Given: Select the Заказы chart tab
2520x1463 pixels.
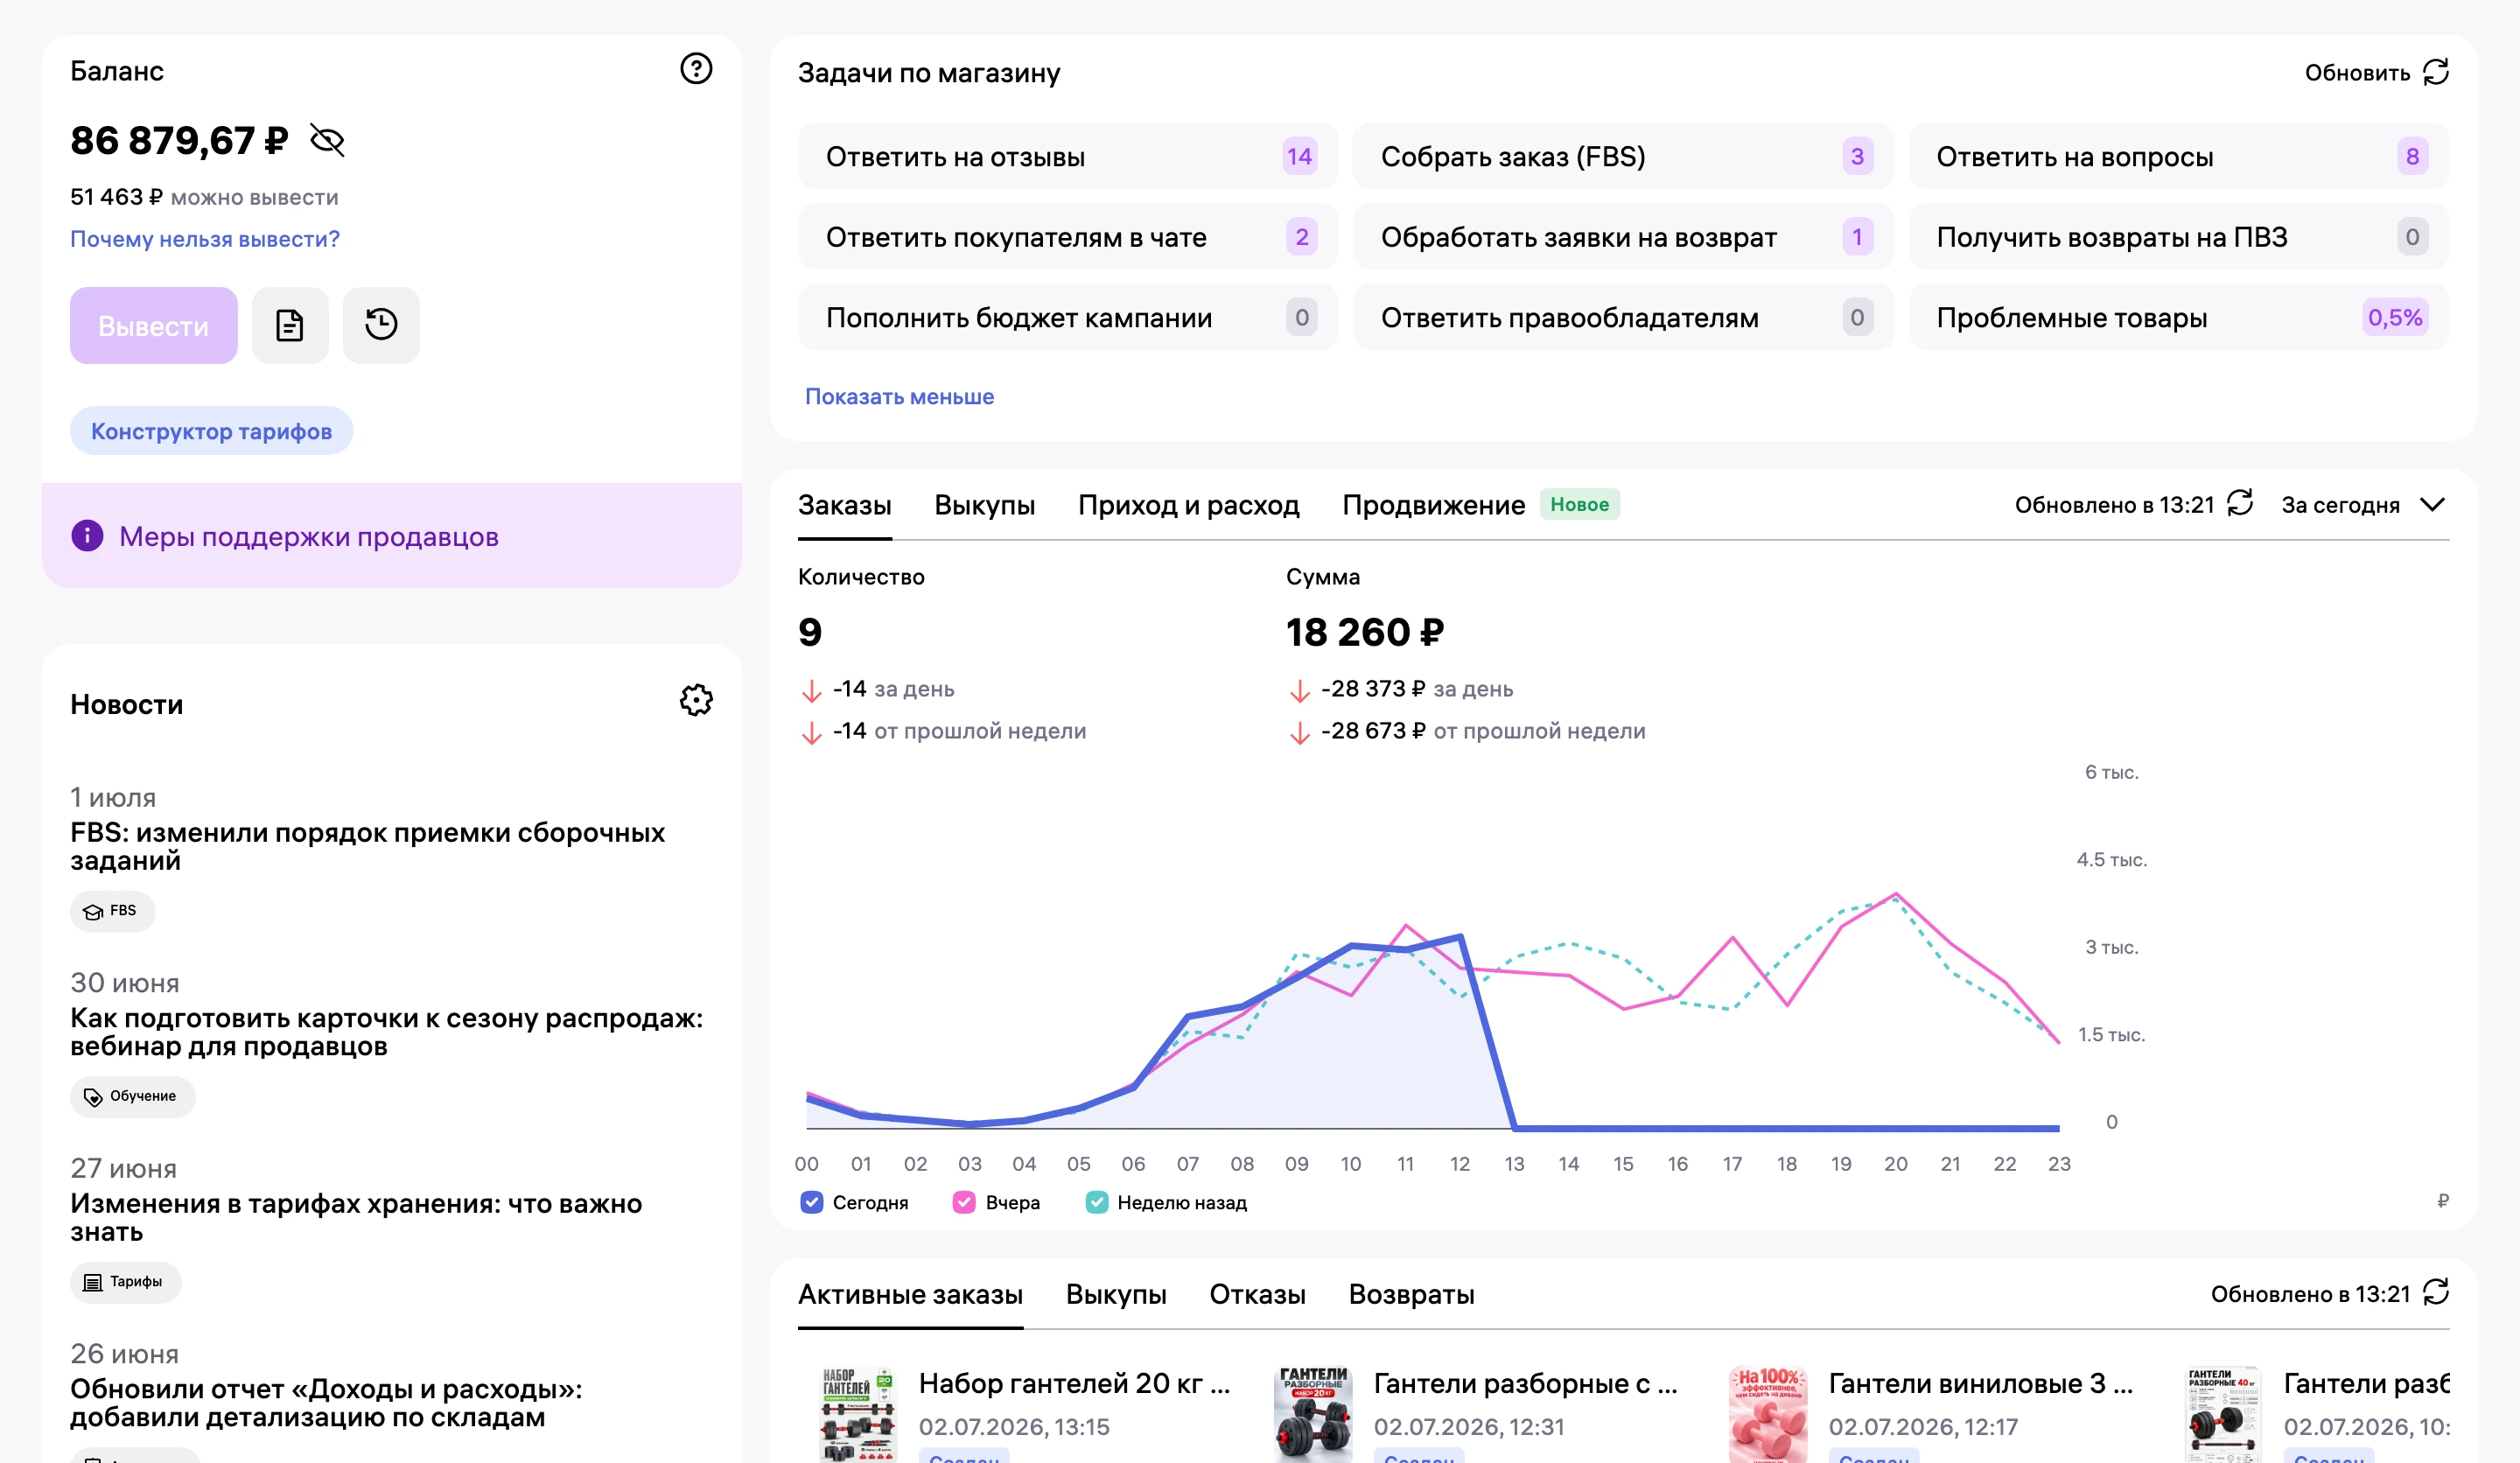Looking at the screenshot, I should click(x=844, y=505).
